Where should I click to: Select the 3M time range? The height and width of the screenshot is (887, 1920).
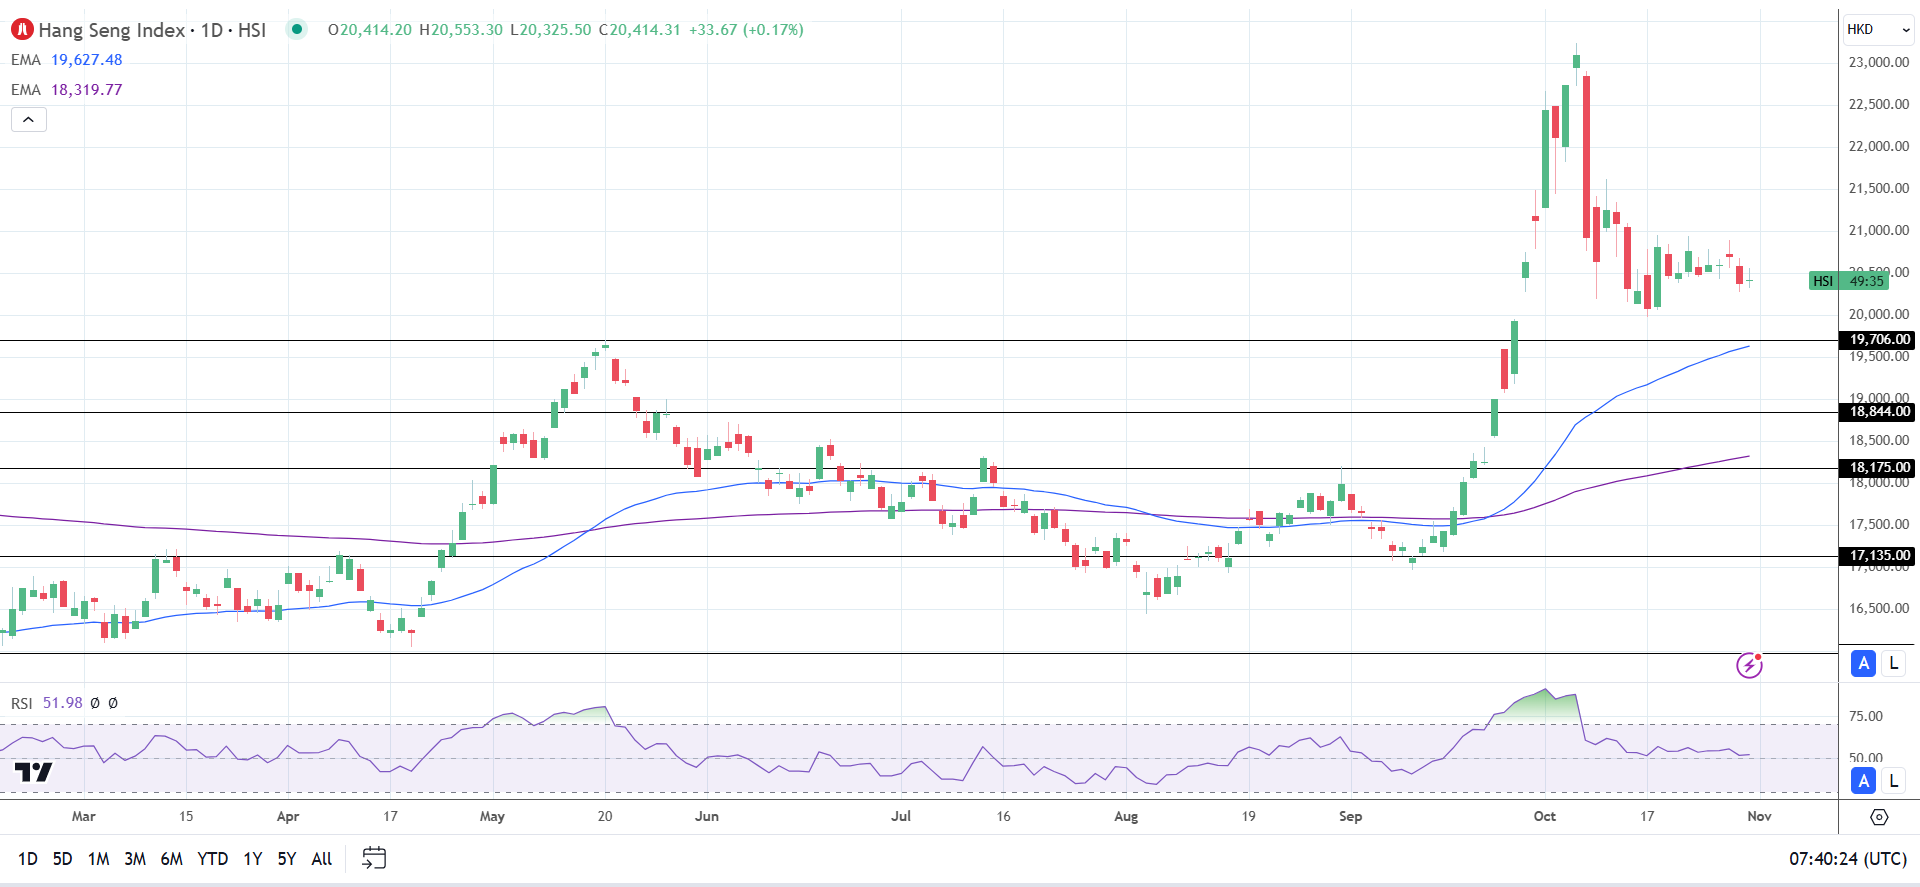135,859
